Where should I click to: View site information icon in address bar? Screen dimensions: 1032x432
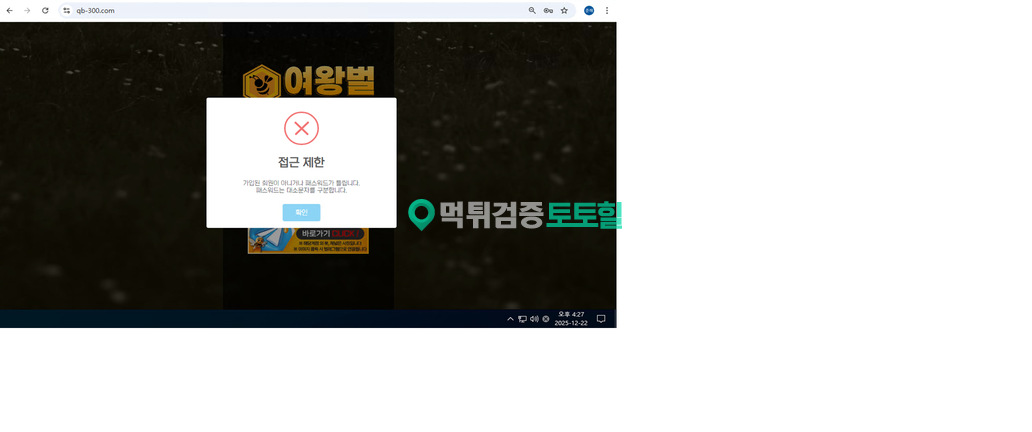67,11
